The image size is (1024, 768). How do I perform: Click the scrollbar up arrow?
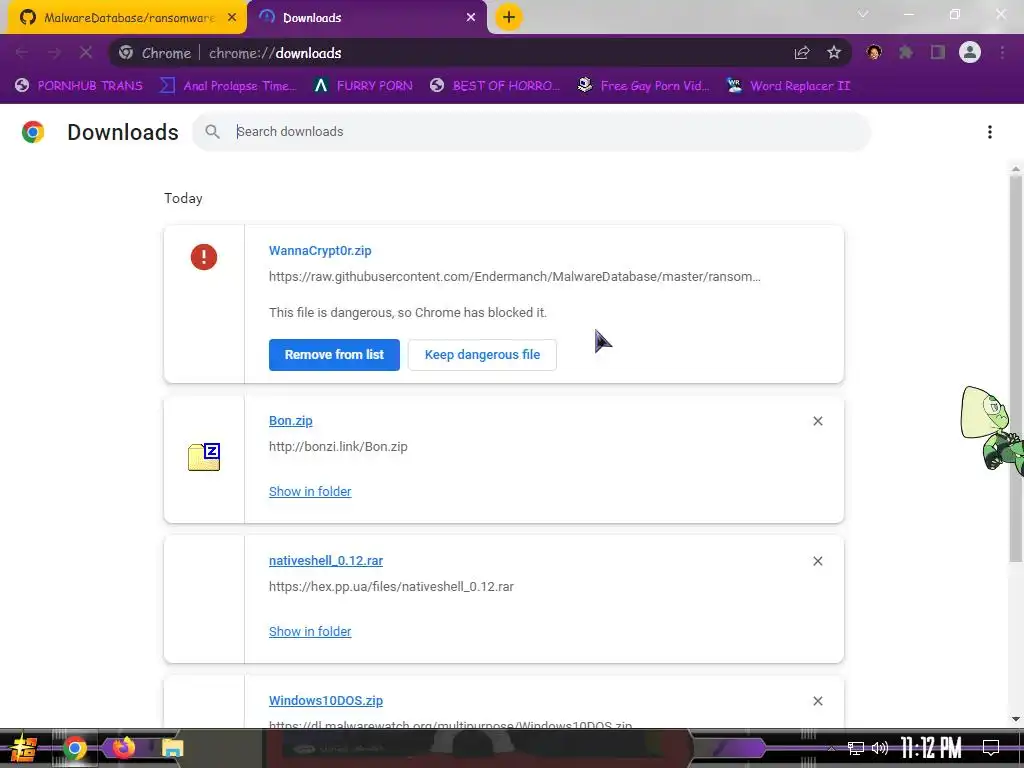(1016, 169)
